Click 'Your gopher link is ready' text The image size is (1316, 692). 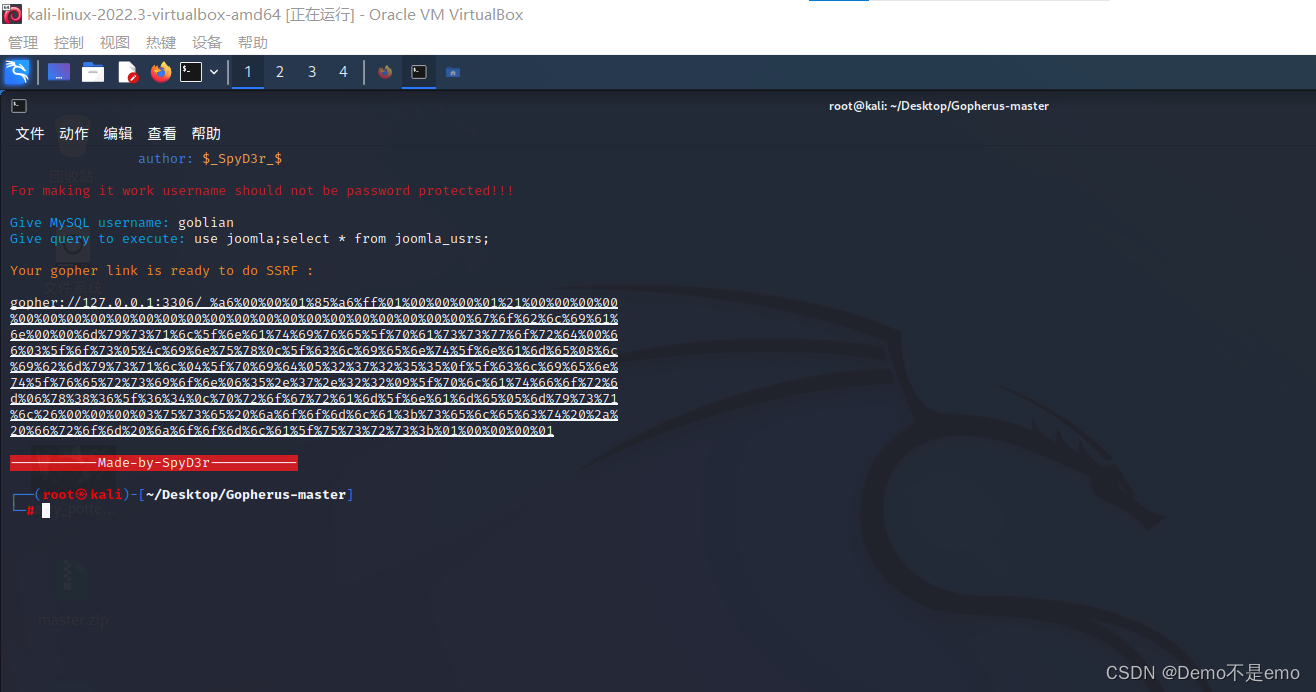(162, 271)
